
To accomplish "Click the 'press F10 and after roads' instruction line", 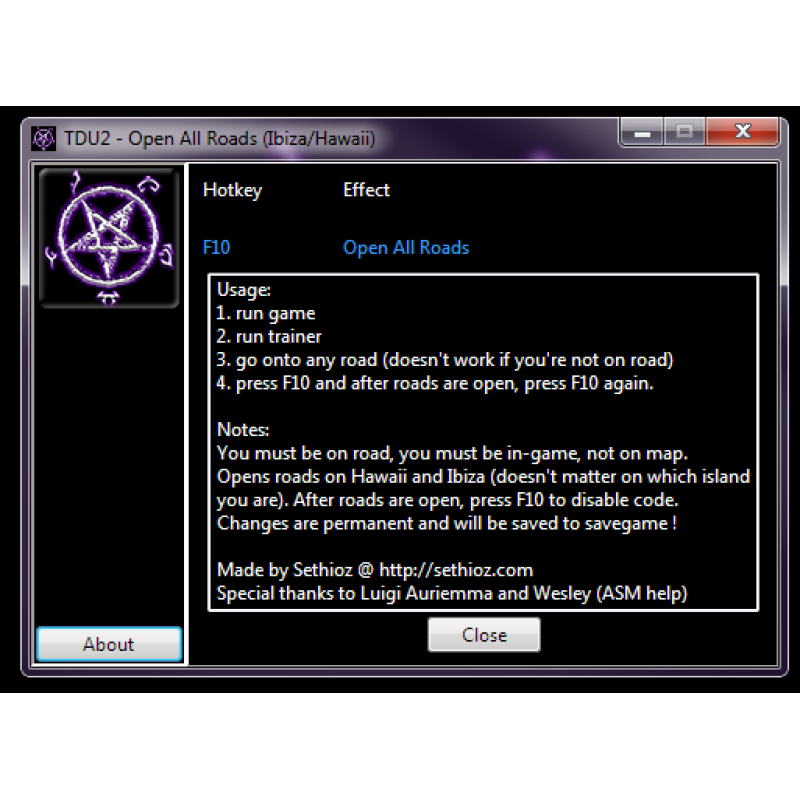I will tap(435, 383).
